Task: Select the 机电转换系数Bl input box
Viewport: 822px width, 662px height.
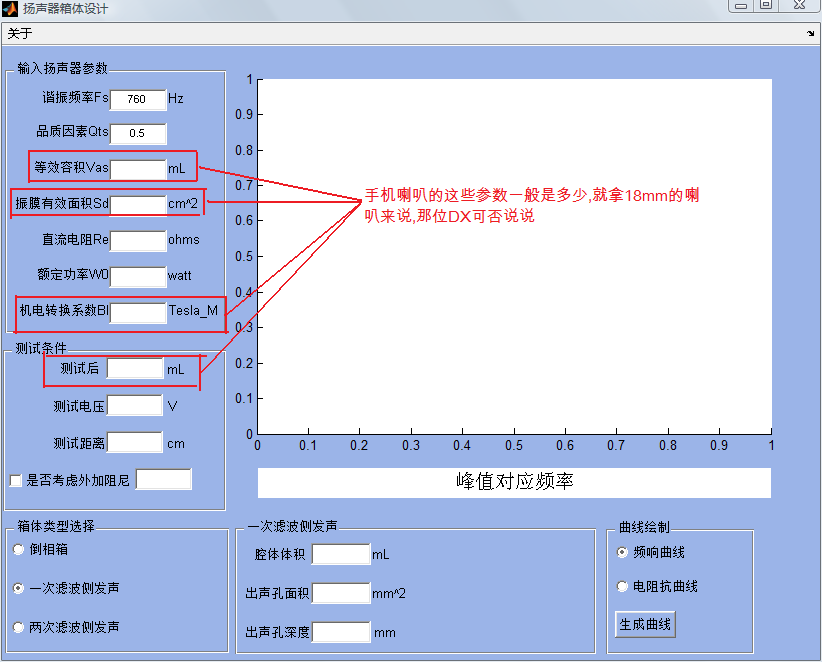Action: pyautogui.click(x=137, y=312)
